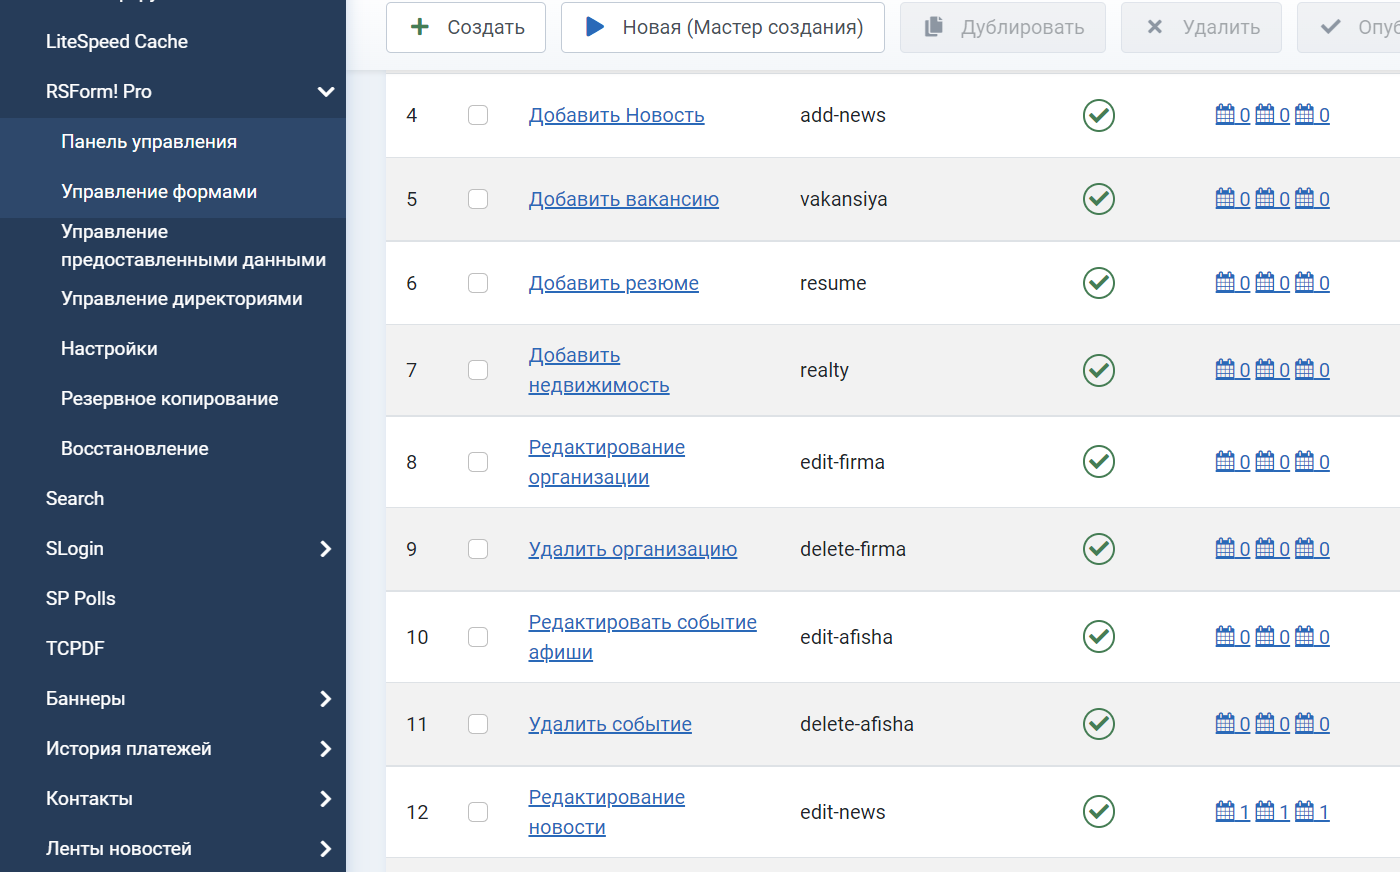
Task: Toggle published status of resume form
Action: [1098, 283]
